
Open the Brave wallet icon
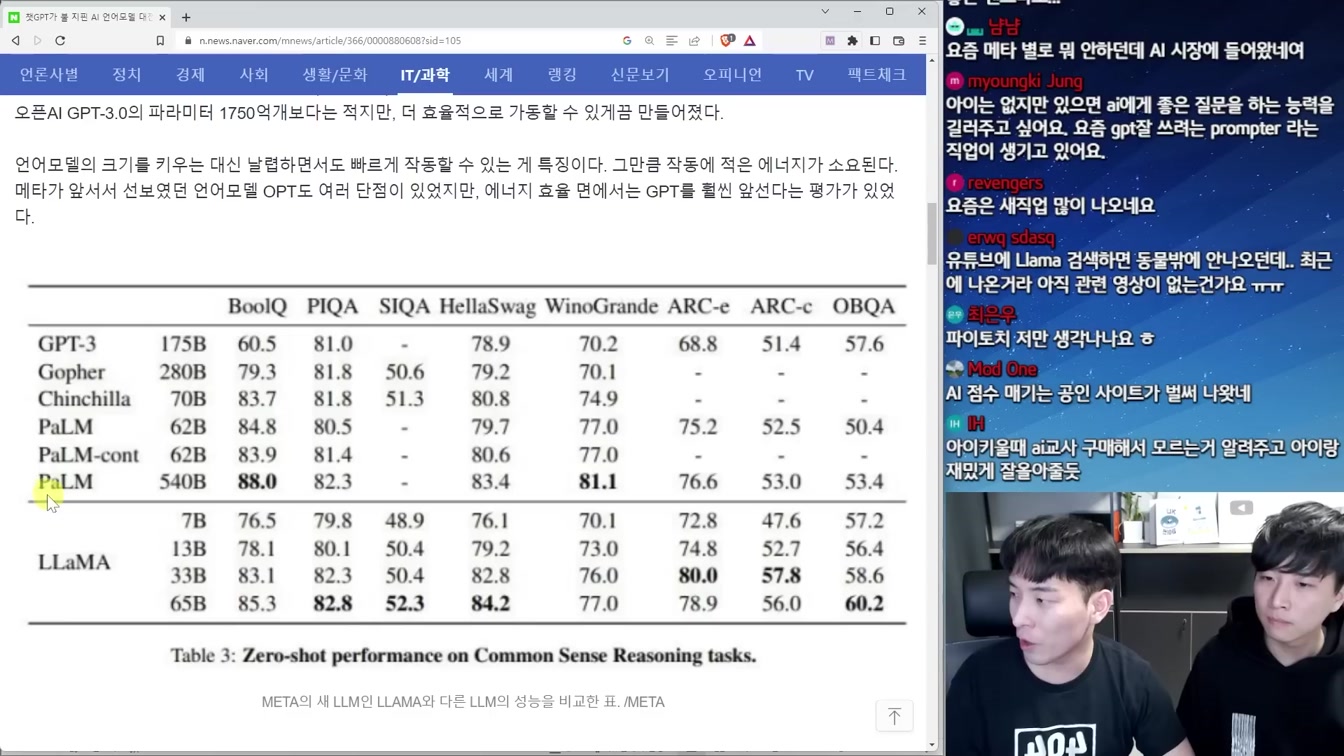pyautogui.click(x=898, y=41)
